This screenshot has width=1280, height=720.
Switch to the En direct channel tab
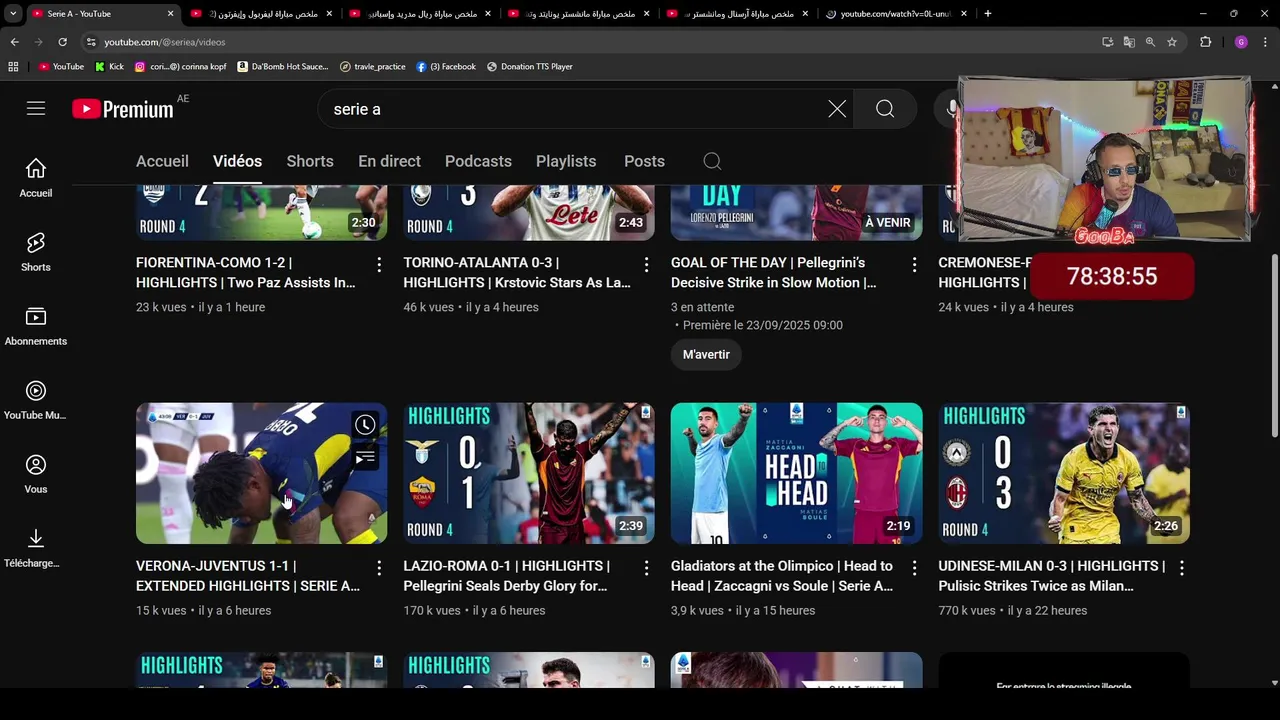pyautogui.click(x=389, y=161)
